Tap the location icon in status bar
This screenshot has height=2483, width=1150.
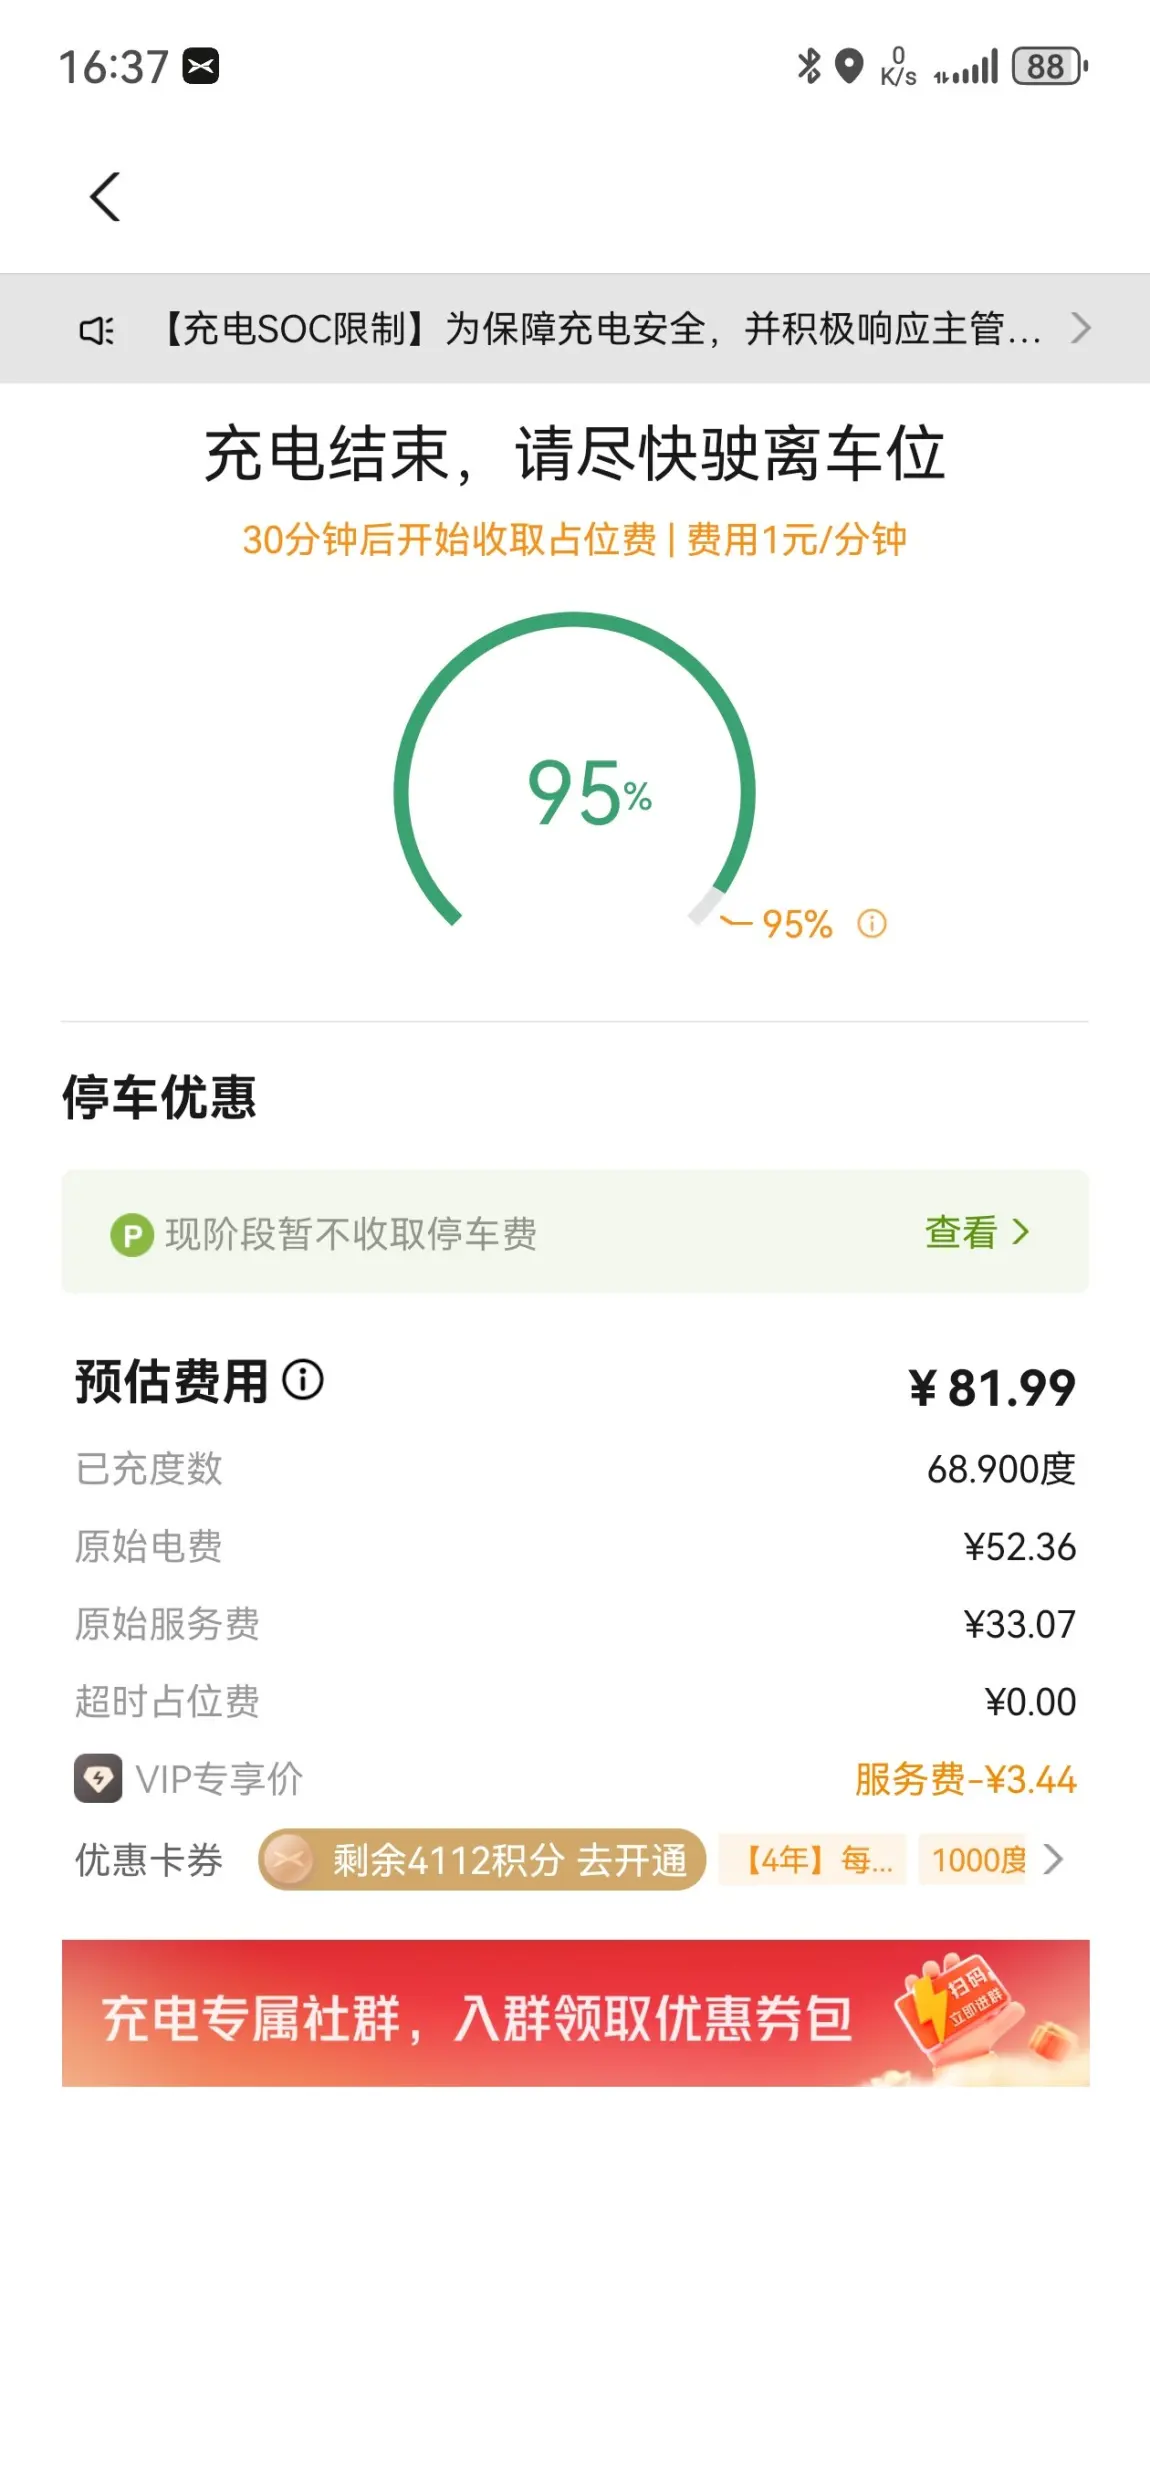click(849, 67)
